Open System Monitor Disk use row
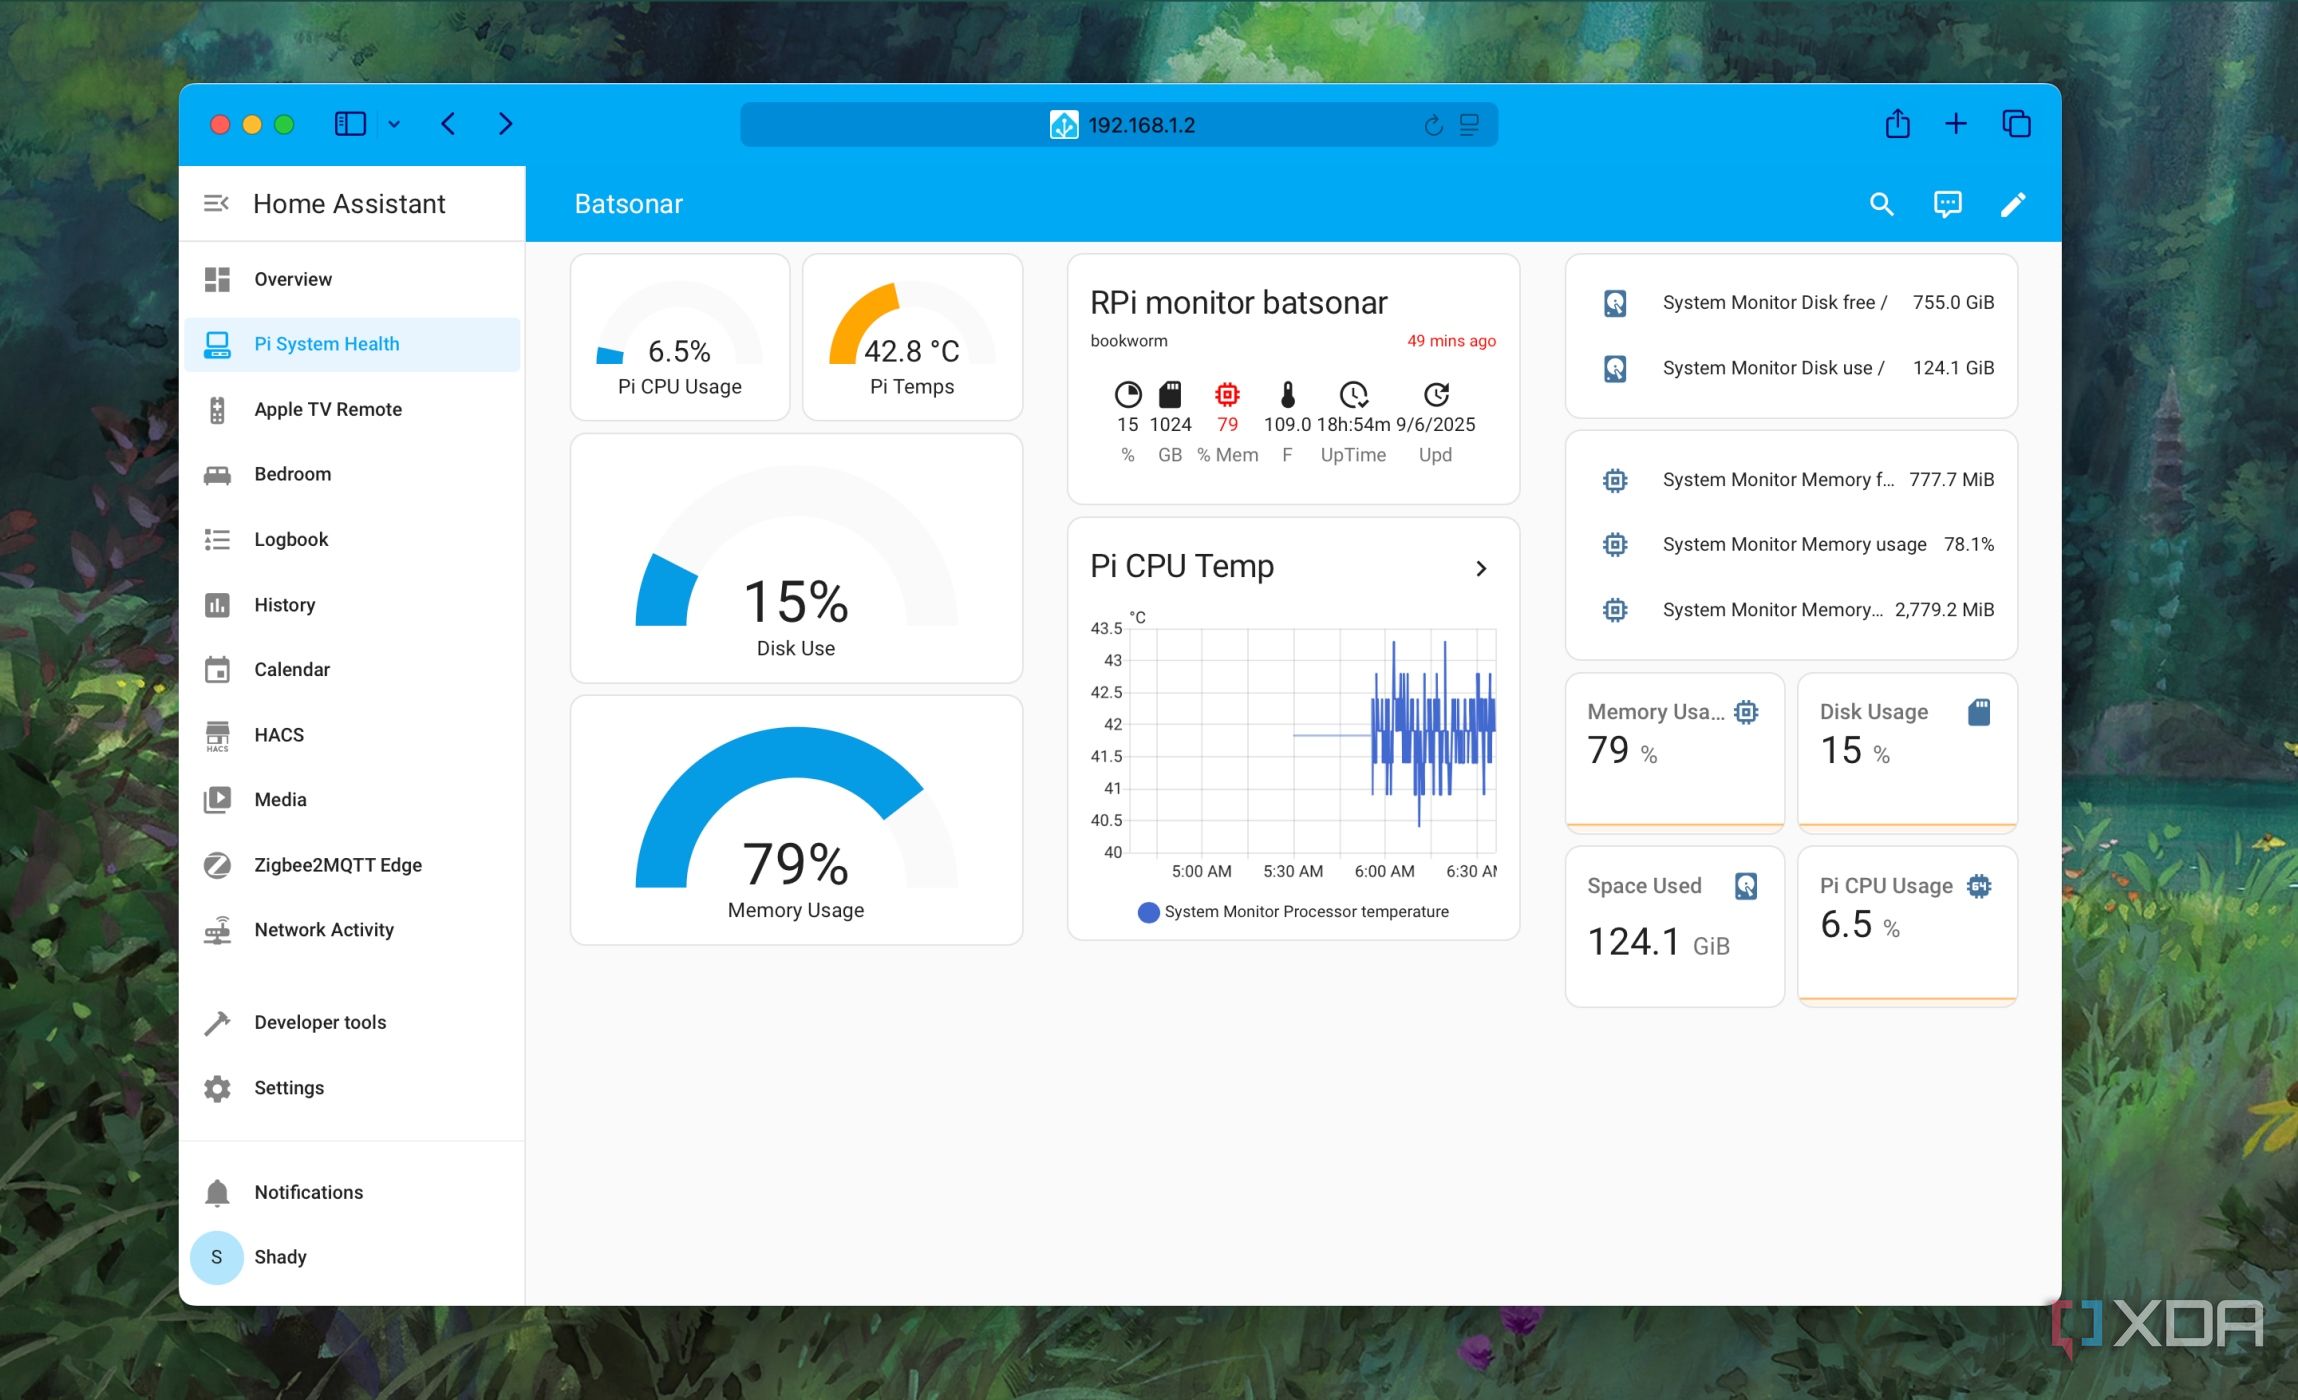The image size is (2298, 1400). 1791,368
